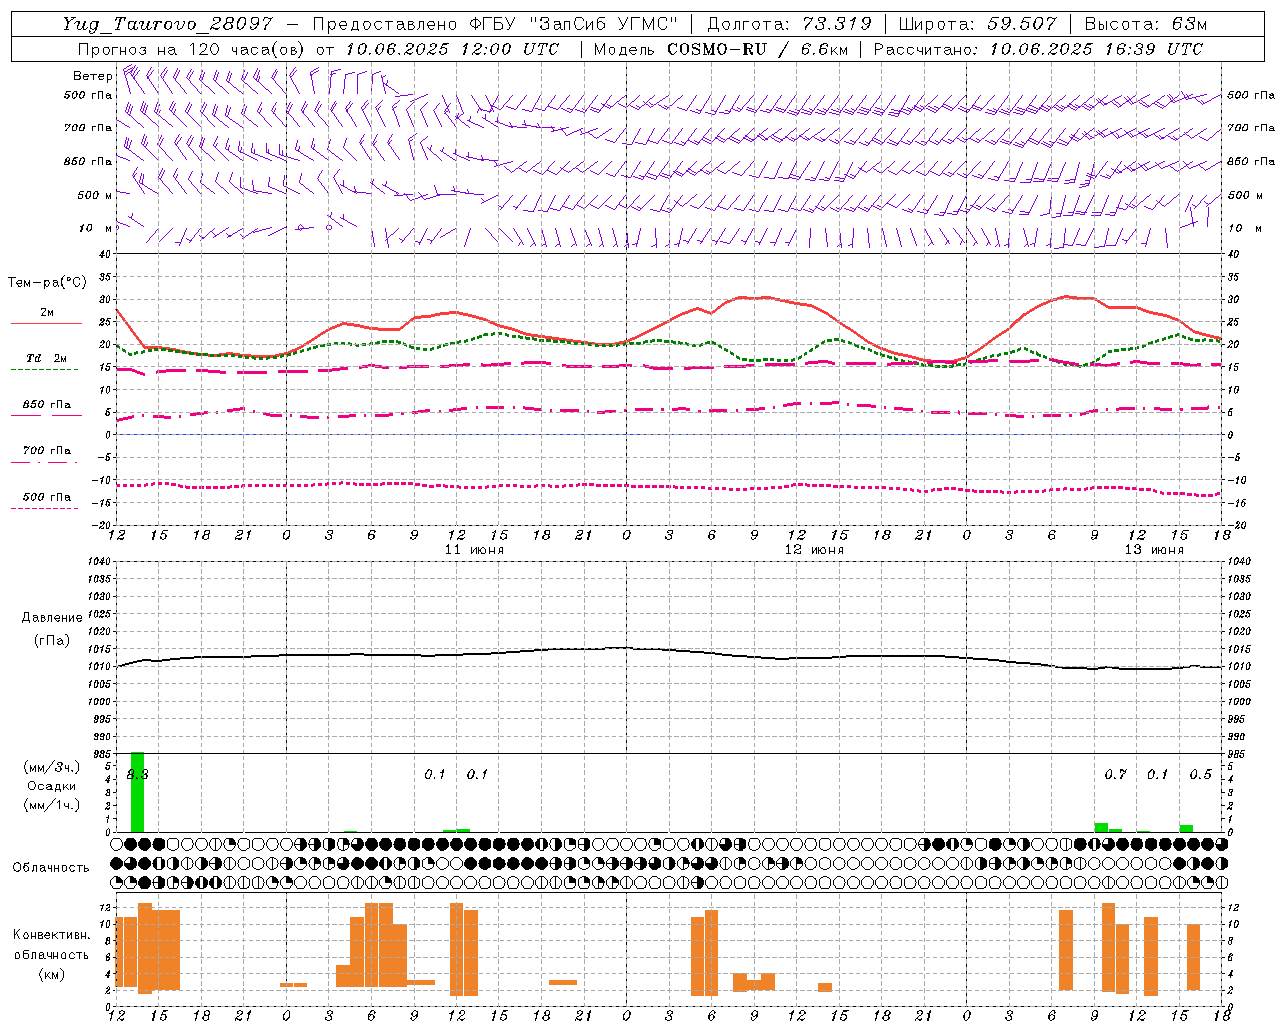Click the Облачность cloud cover label
This screenshot has height=1024, width=1280.
coord(51,867)
